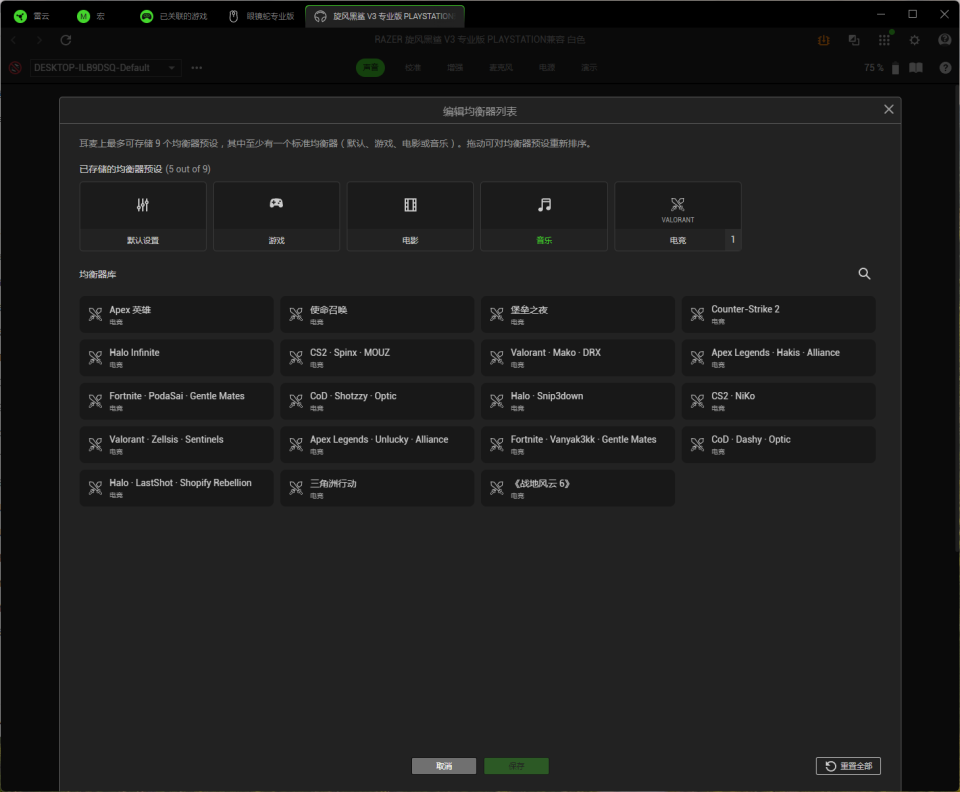
Task: Select the VALORANT 电竞 preset card
Action: pos(678,216)
